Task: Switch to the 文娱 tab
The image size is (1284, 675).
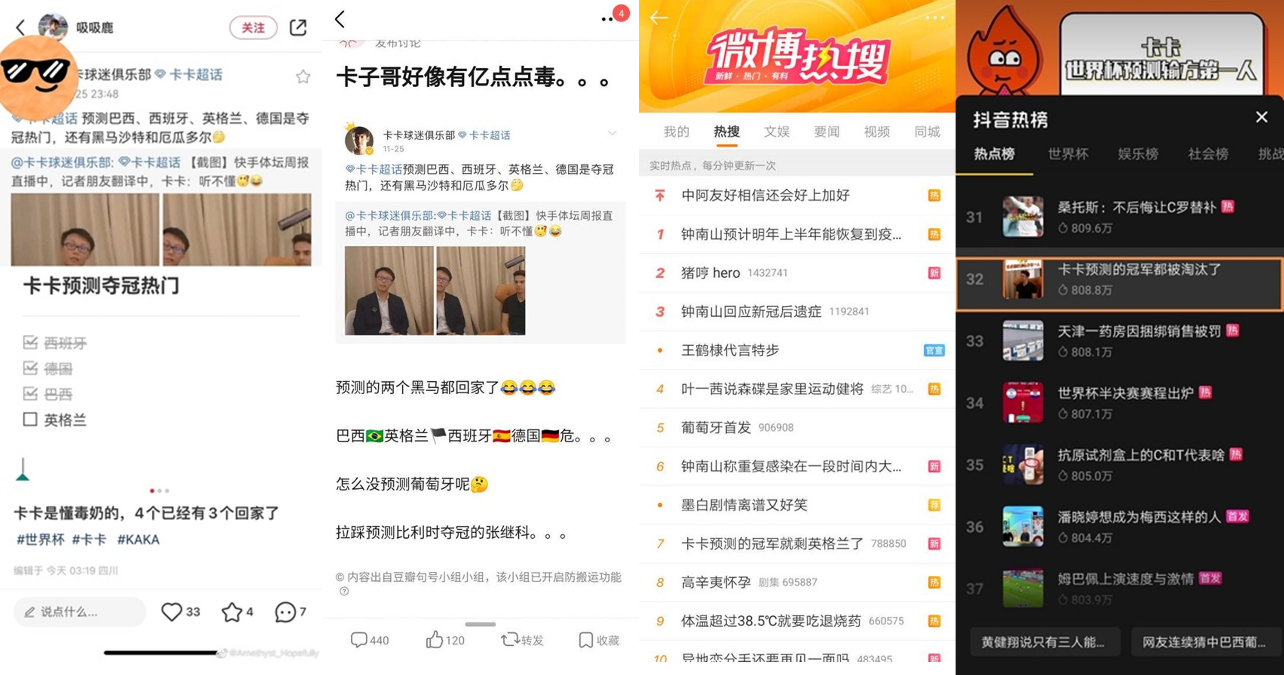Action: [x=777, y=132]
